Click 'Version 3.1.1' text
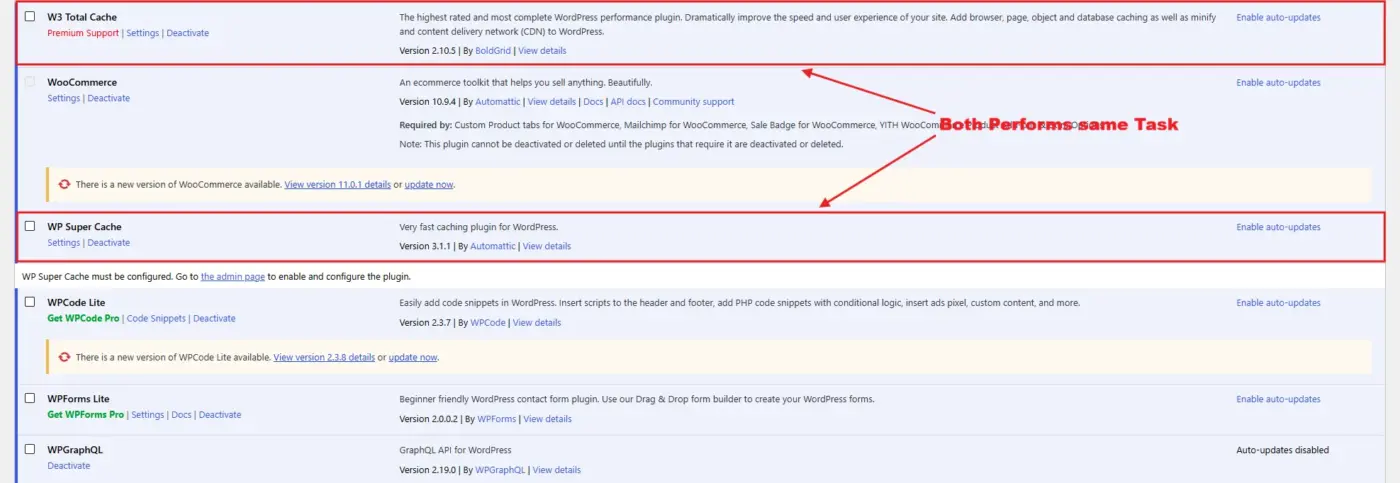The image size is (1400, 483). coord(425,246)
